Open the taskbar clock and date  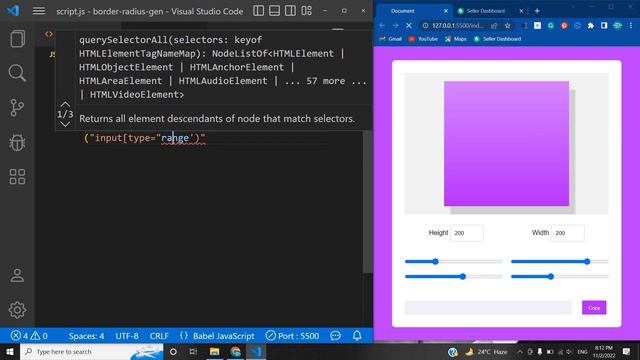click(604, 351)
